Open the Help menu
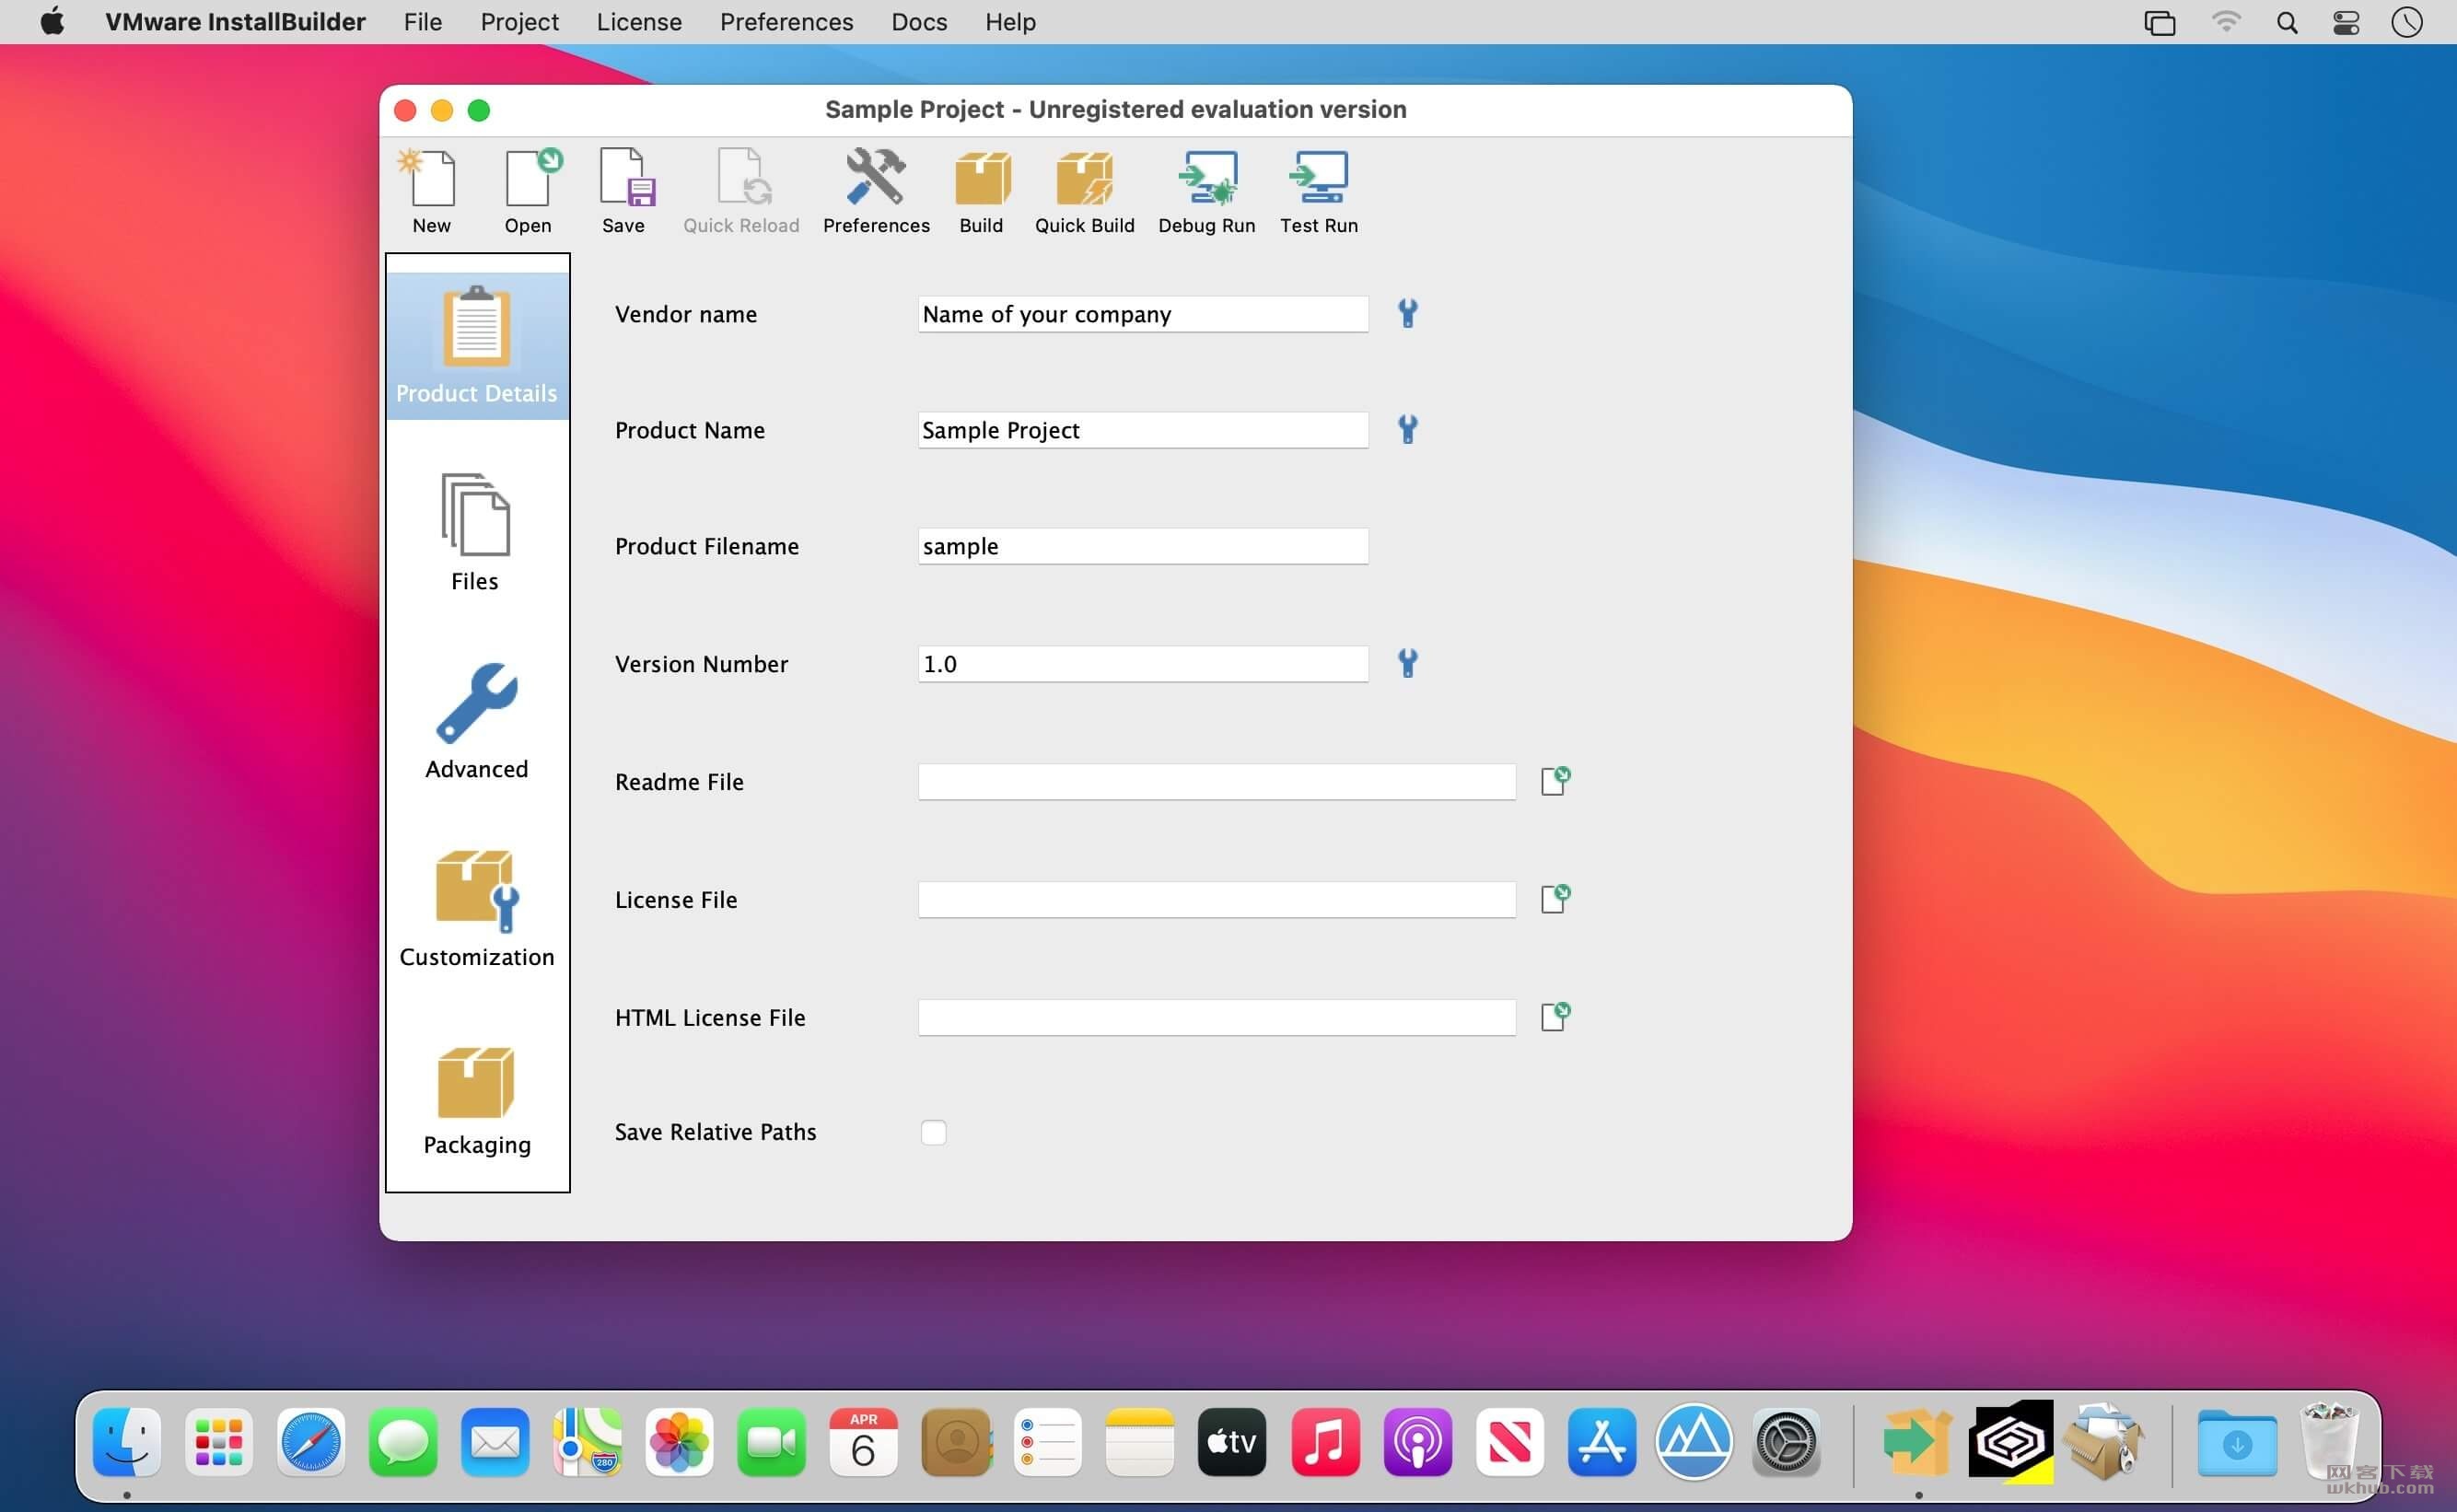The width and height of the screenshot is (2457, 1512). [1010, 22]
